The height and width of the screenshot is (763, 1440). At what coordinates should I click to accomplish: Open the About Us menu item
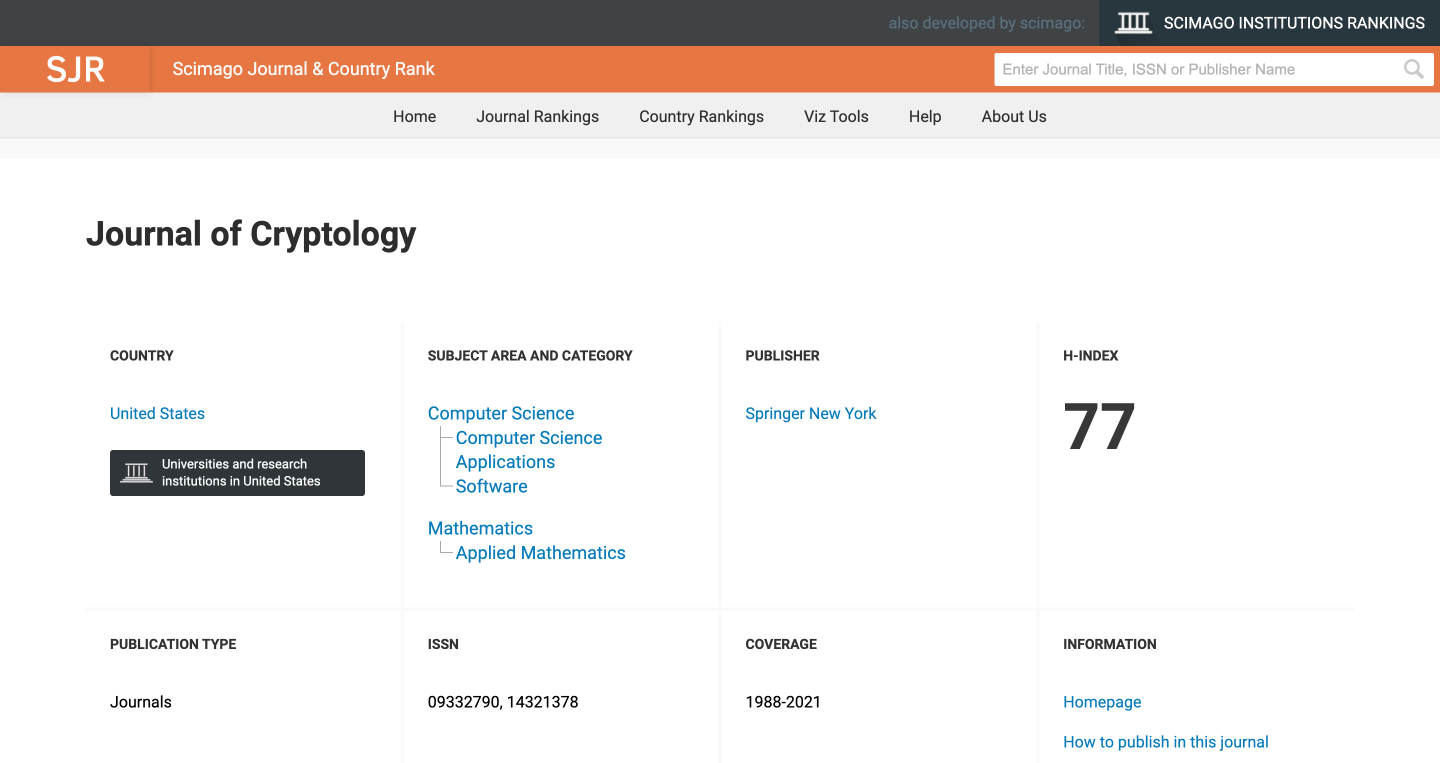click(1014, 116)
